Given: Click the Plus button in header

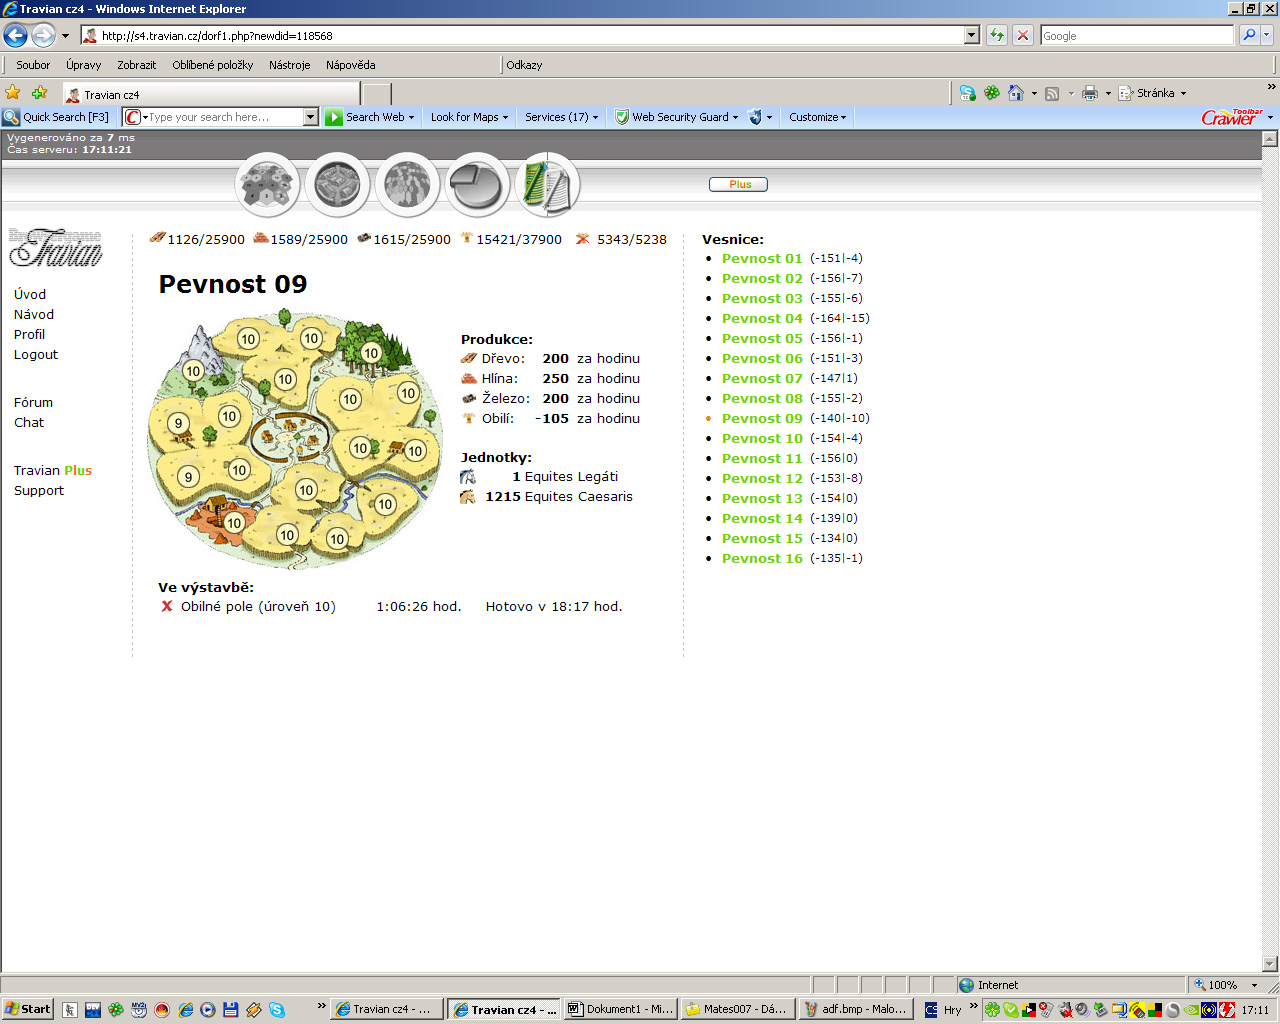Looking at the screenshot, I should 738,184.
